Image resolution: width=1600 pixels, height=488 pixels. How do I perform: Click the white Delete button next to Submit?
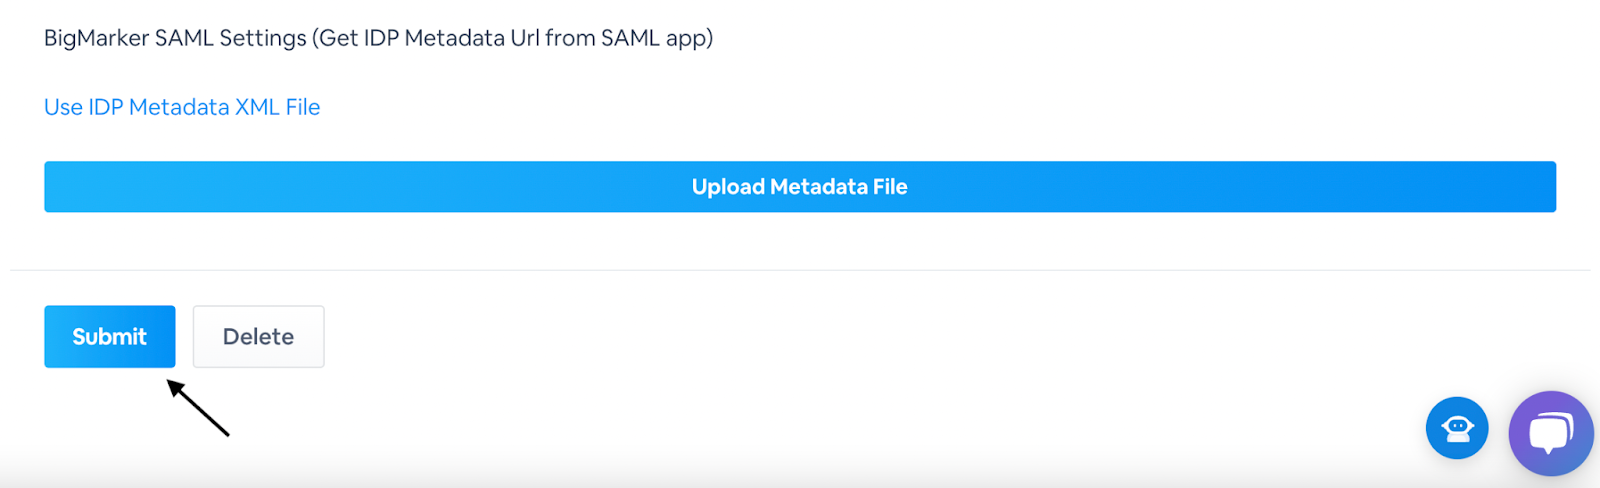tap(258, 337)
